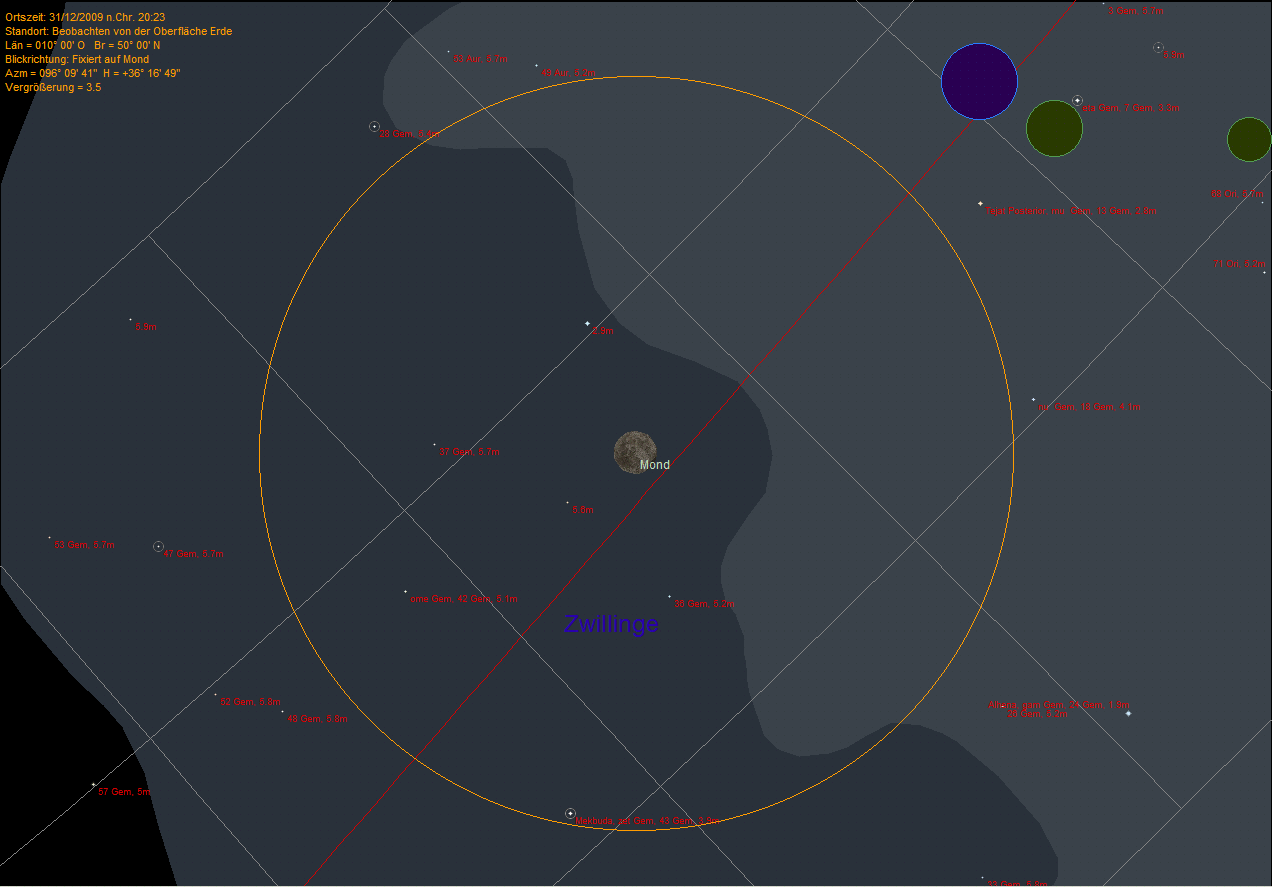Click the 'Län = 010° 00' O' coordinates line

tap(83, 46)
